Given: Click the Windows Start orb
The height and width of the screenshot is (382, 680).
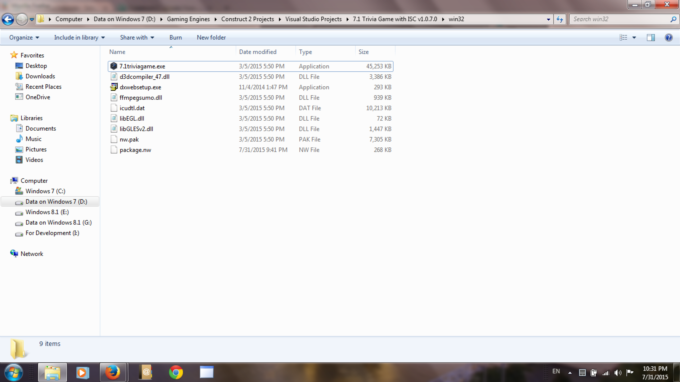Looking at the screenshot, I should click(13, 372).
